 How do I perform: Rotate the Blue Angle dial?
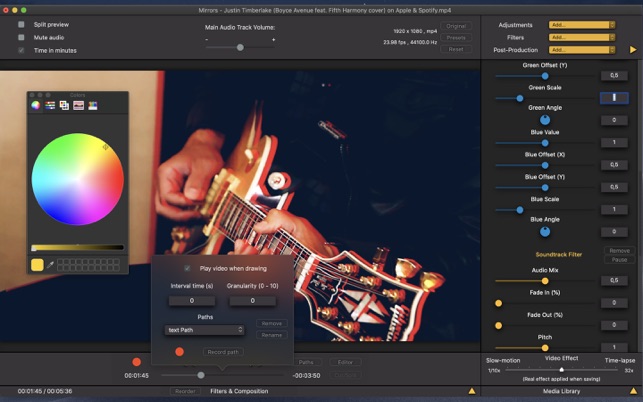(545, 232)
